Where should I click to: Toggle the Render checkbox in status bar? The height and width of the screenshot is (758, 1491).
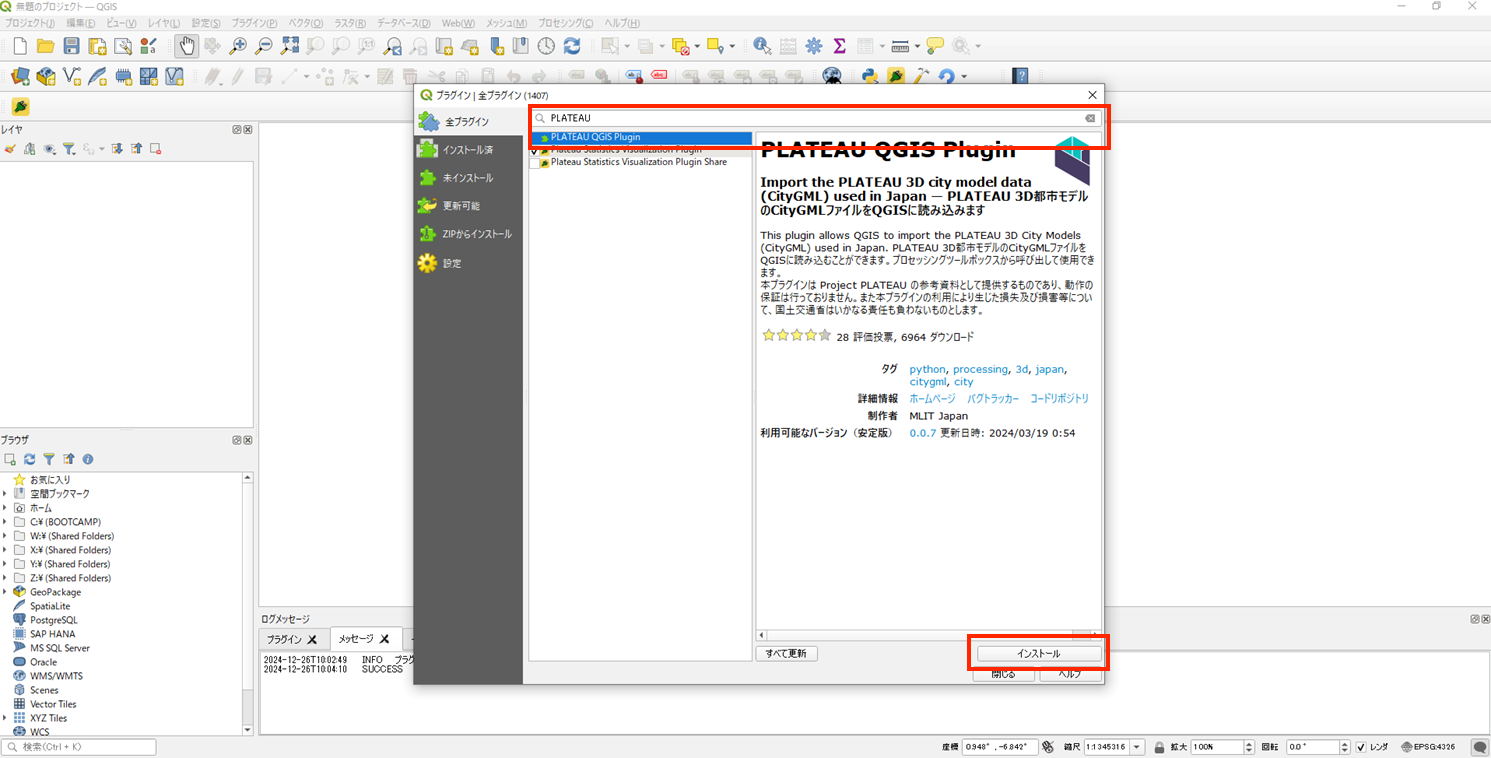click(x=1359, y=747)
